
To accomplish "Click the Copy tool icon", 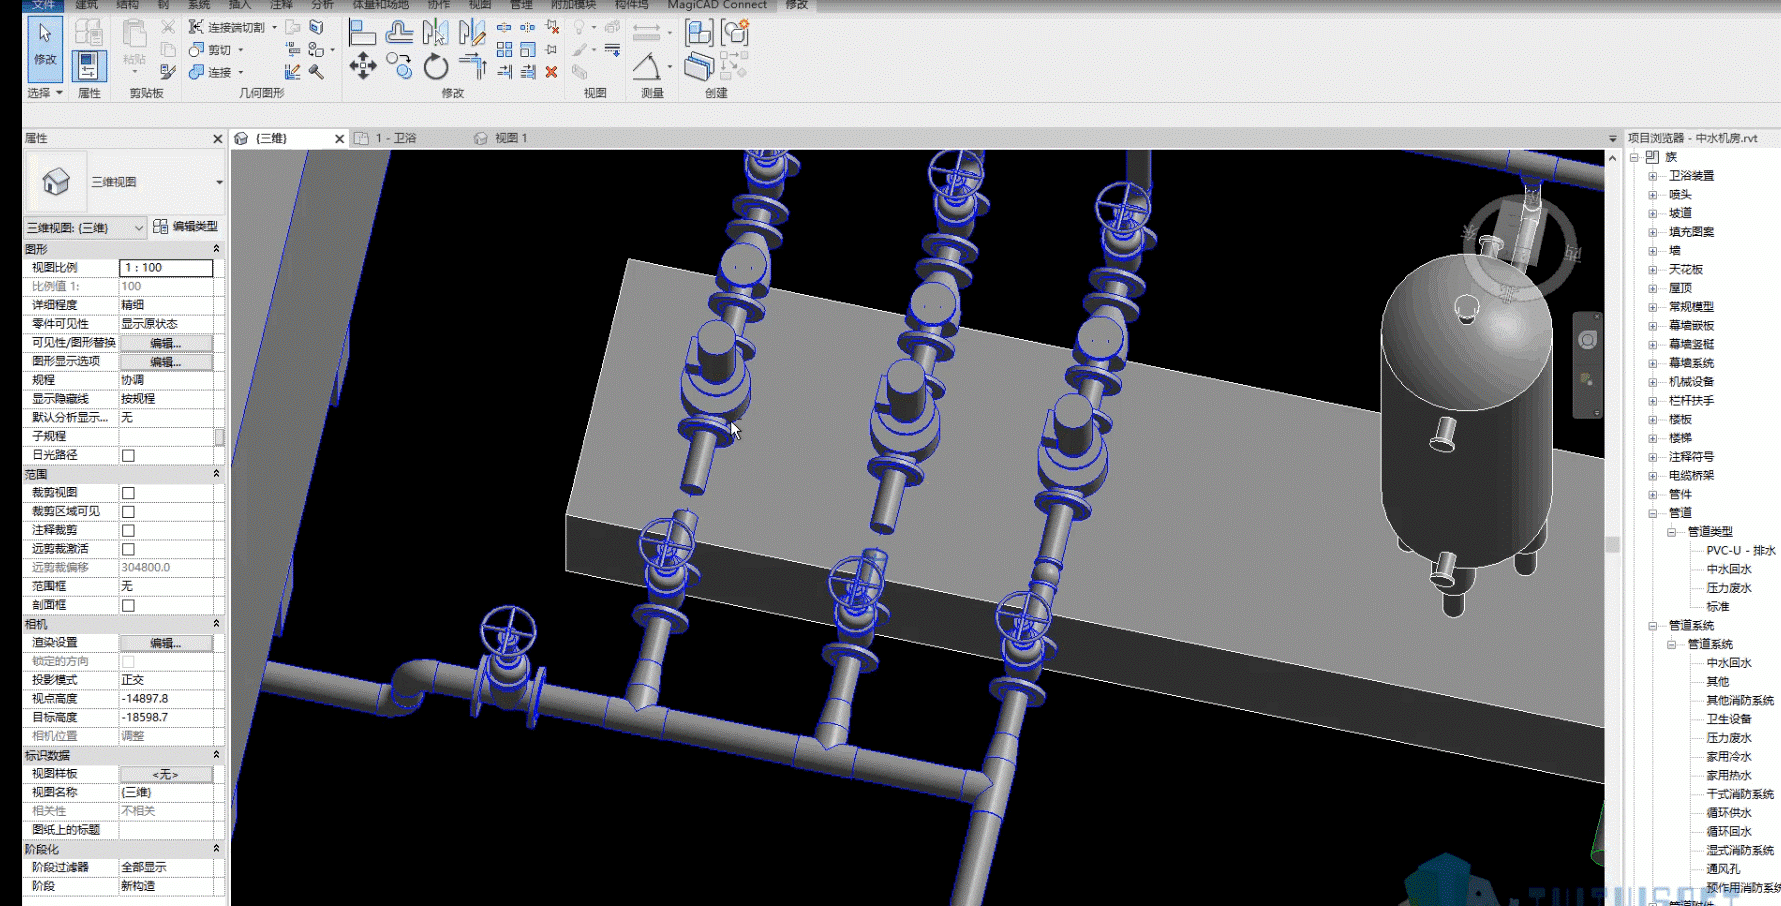I will pos(399,67).
